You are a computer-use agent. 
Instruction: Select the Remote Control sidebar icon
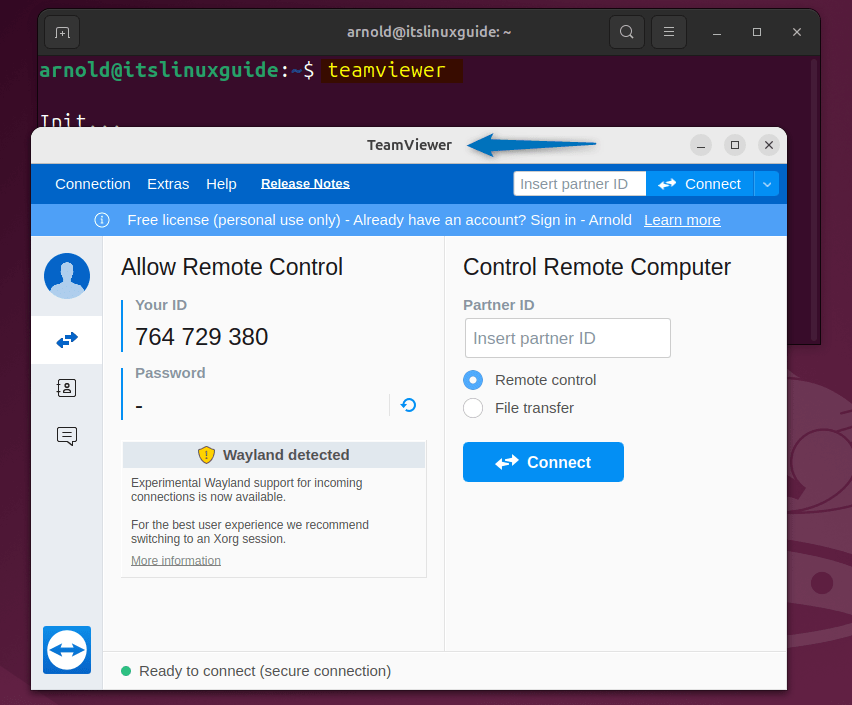pos(66,339)
